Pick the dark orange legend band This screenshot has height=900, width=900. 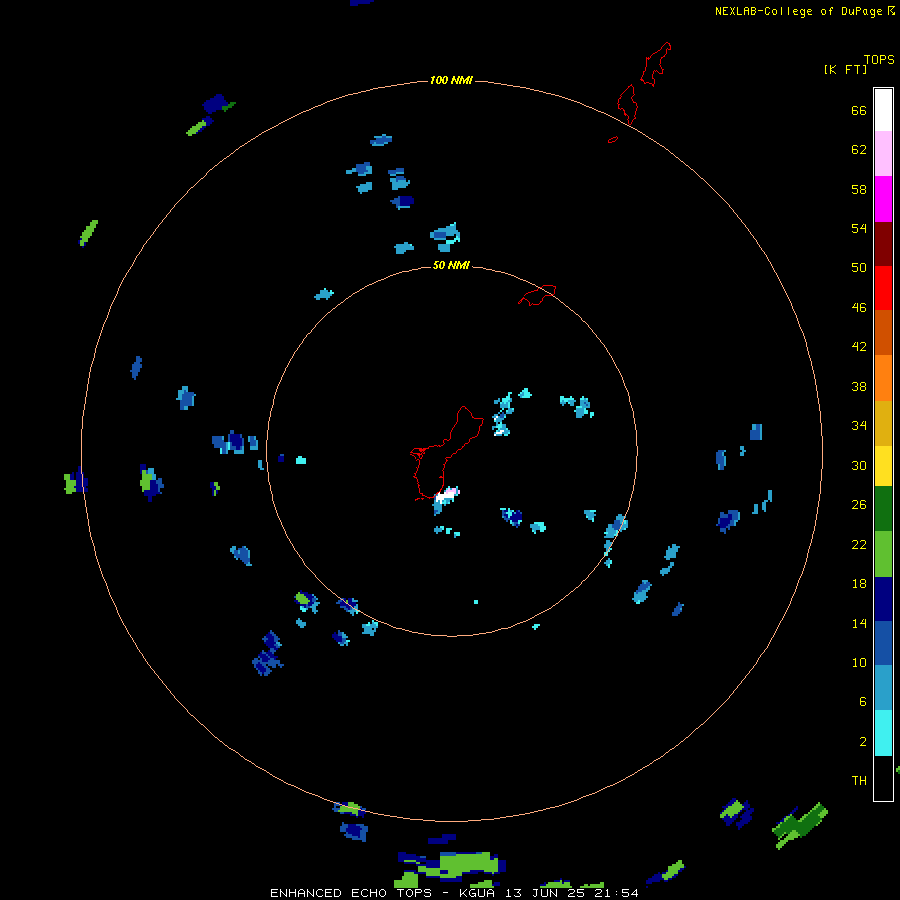point(883,332)
